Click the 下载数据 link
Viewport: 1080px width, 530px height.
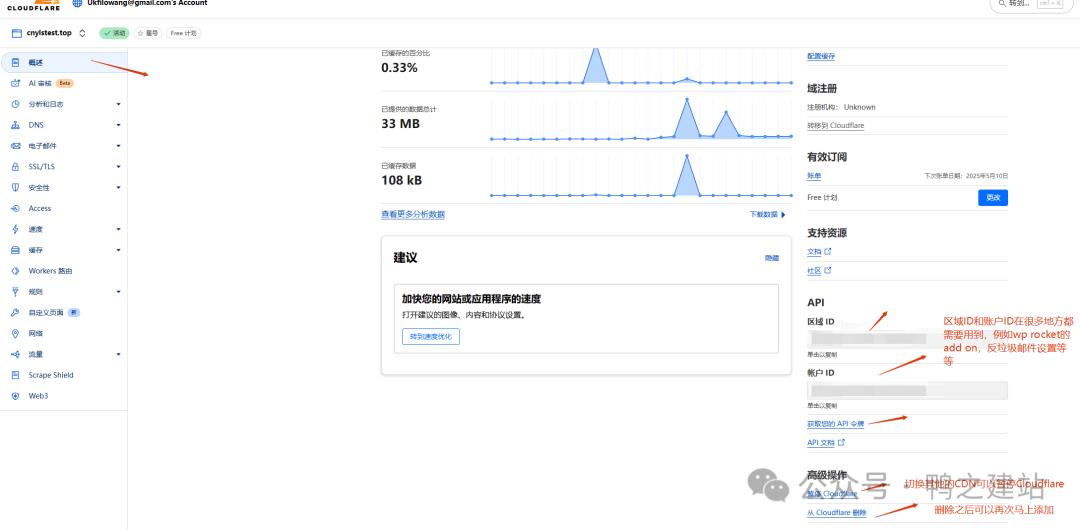tap(767, 214)
